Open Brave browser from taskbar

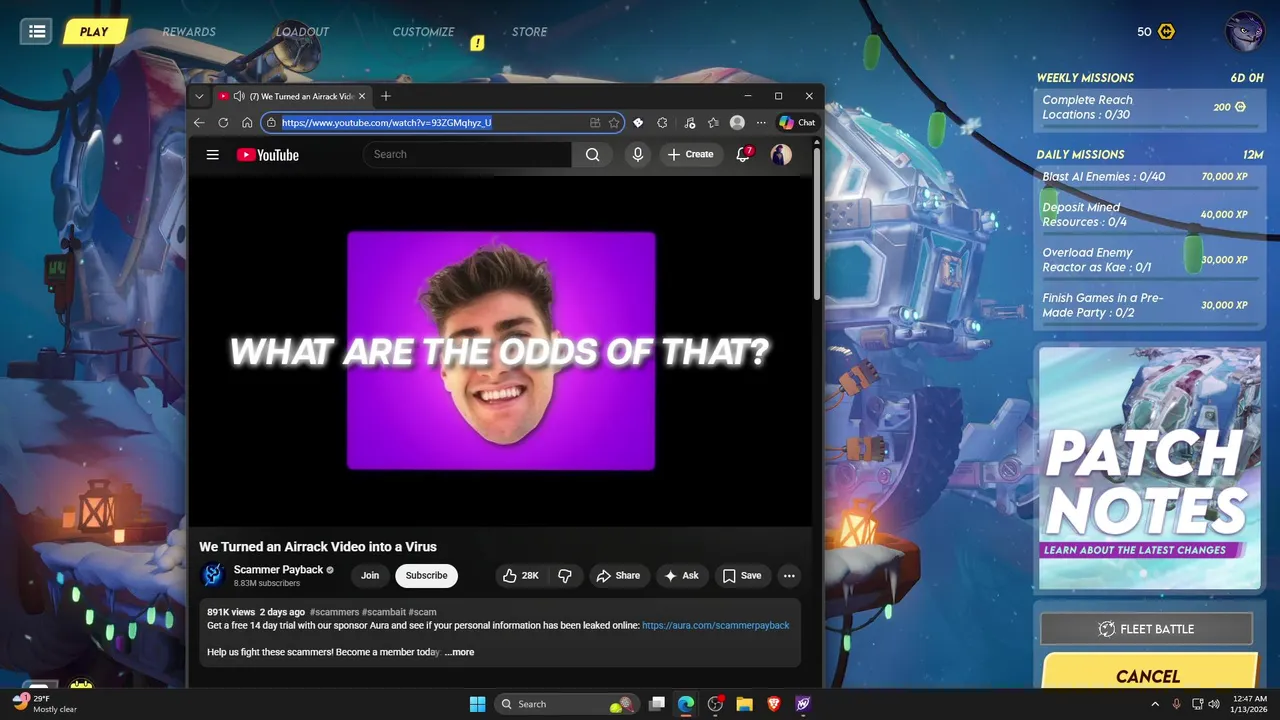coord(773,704)
